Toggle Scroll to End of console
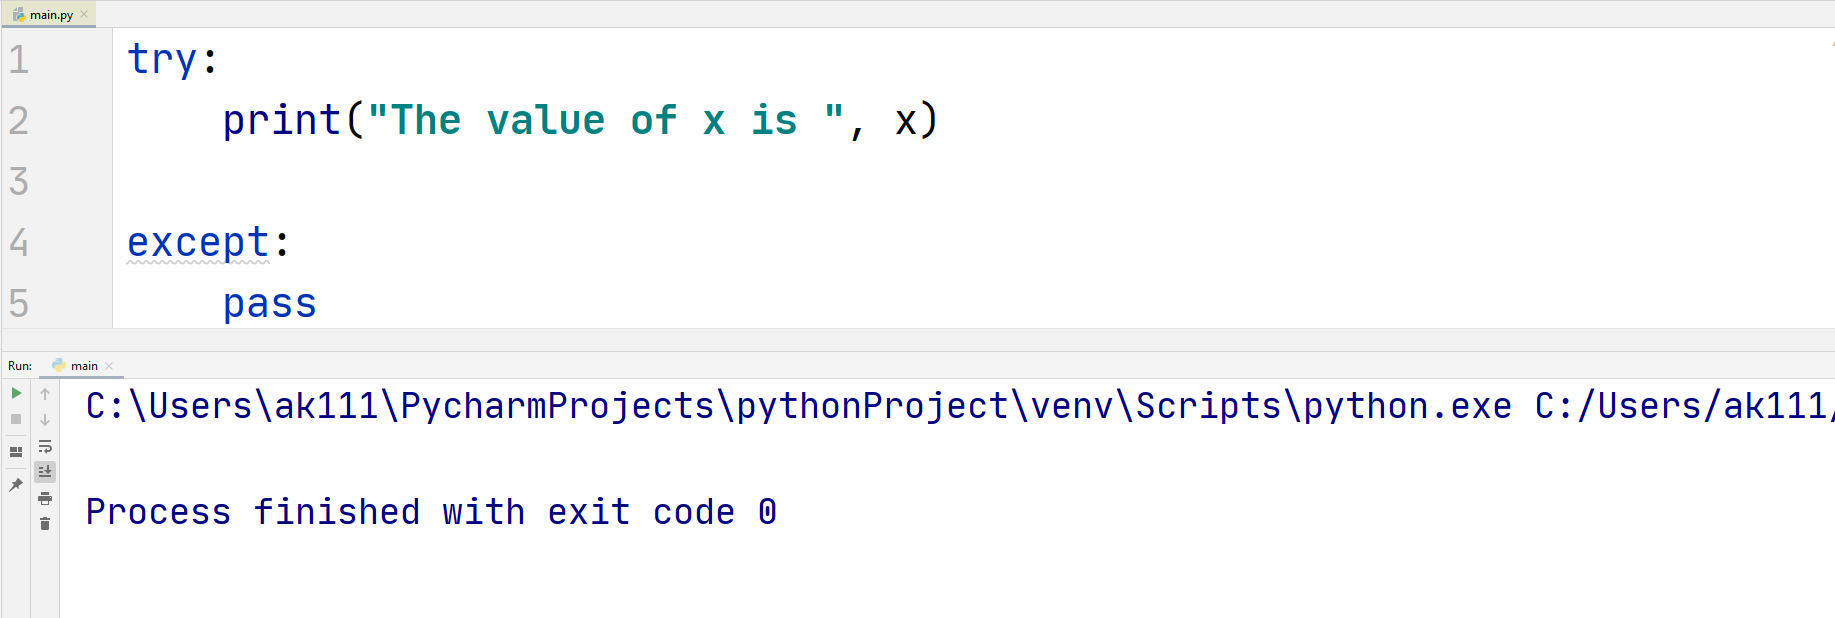This screenshot has width=1835, height=618. [45, 471]
